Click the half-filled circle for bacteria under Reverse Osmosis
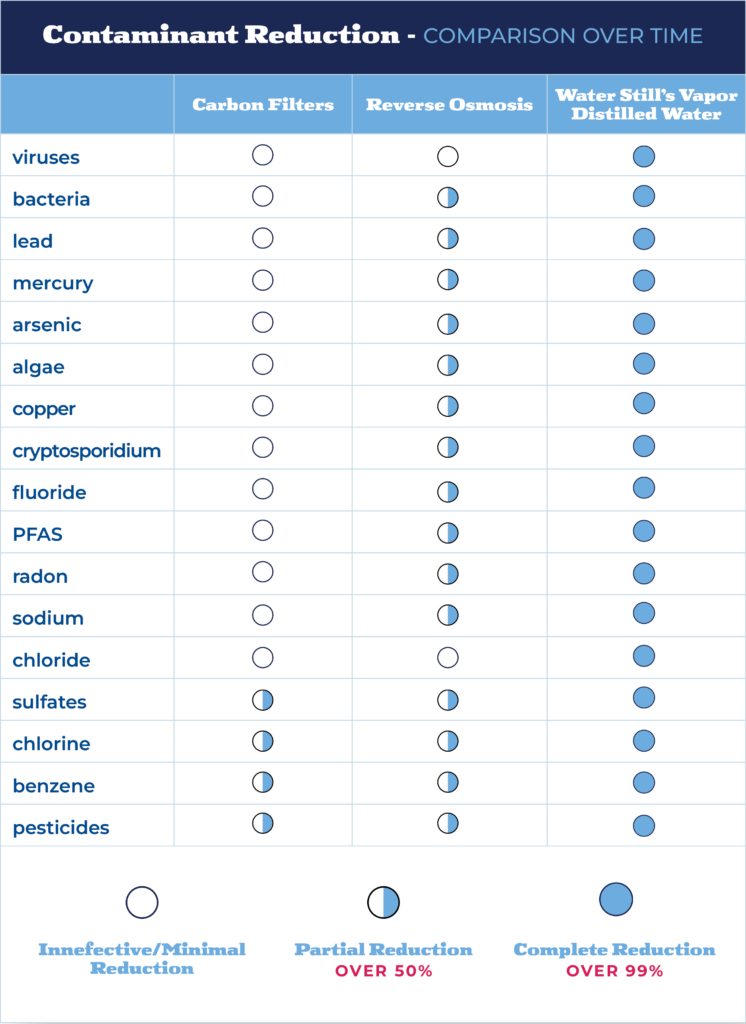 (447, 197)
